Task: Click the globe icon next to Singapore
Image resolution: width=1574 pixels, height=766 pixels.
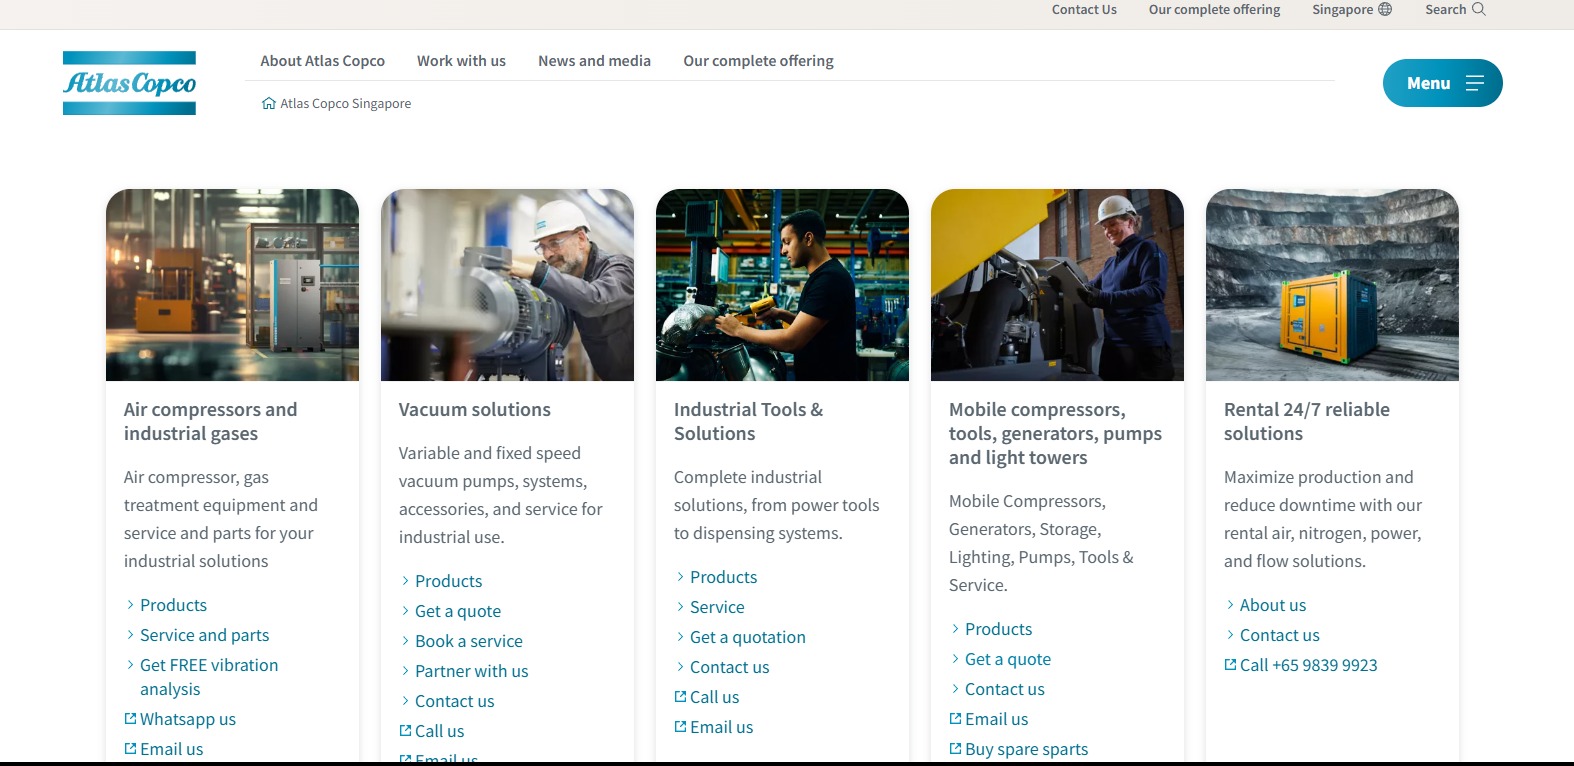Action: tap(1385, 9)
